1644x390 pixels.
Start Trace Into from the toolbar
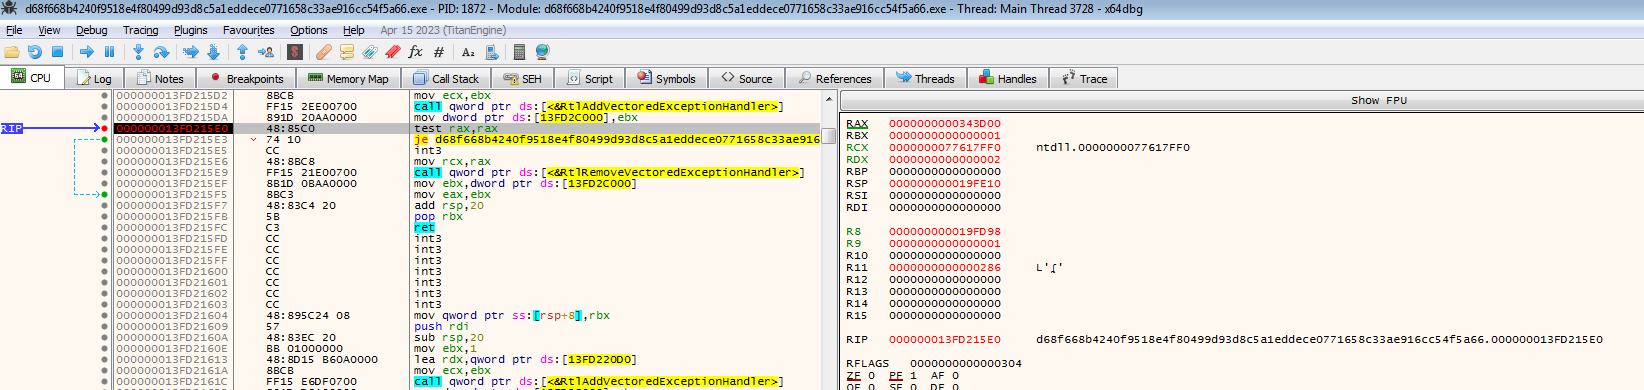click(x=190, y=52)
